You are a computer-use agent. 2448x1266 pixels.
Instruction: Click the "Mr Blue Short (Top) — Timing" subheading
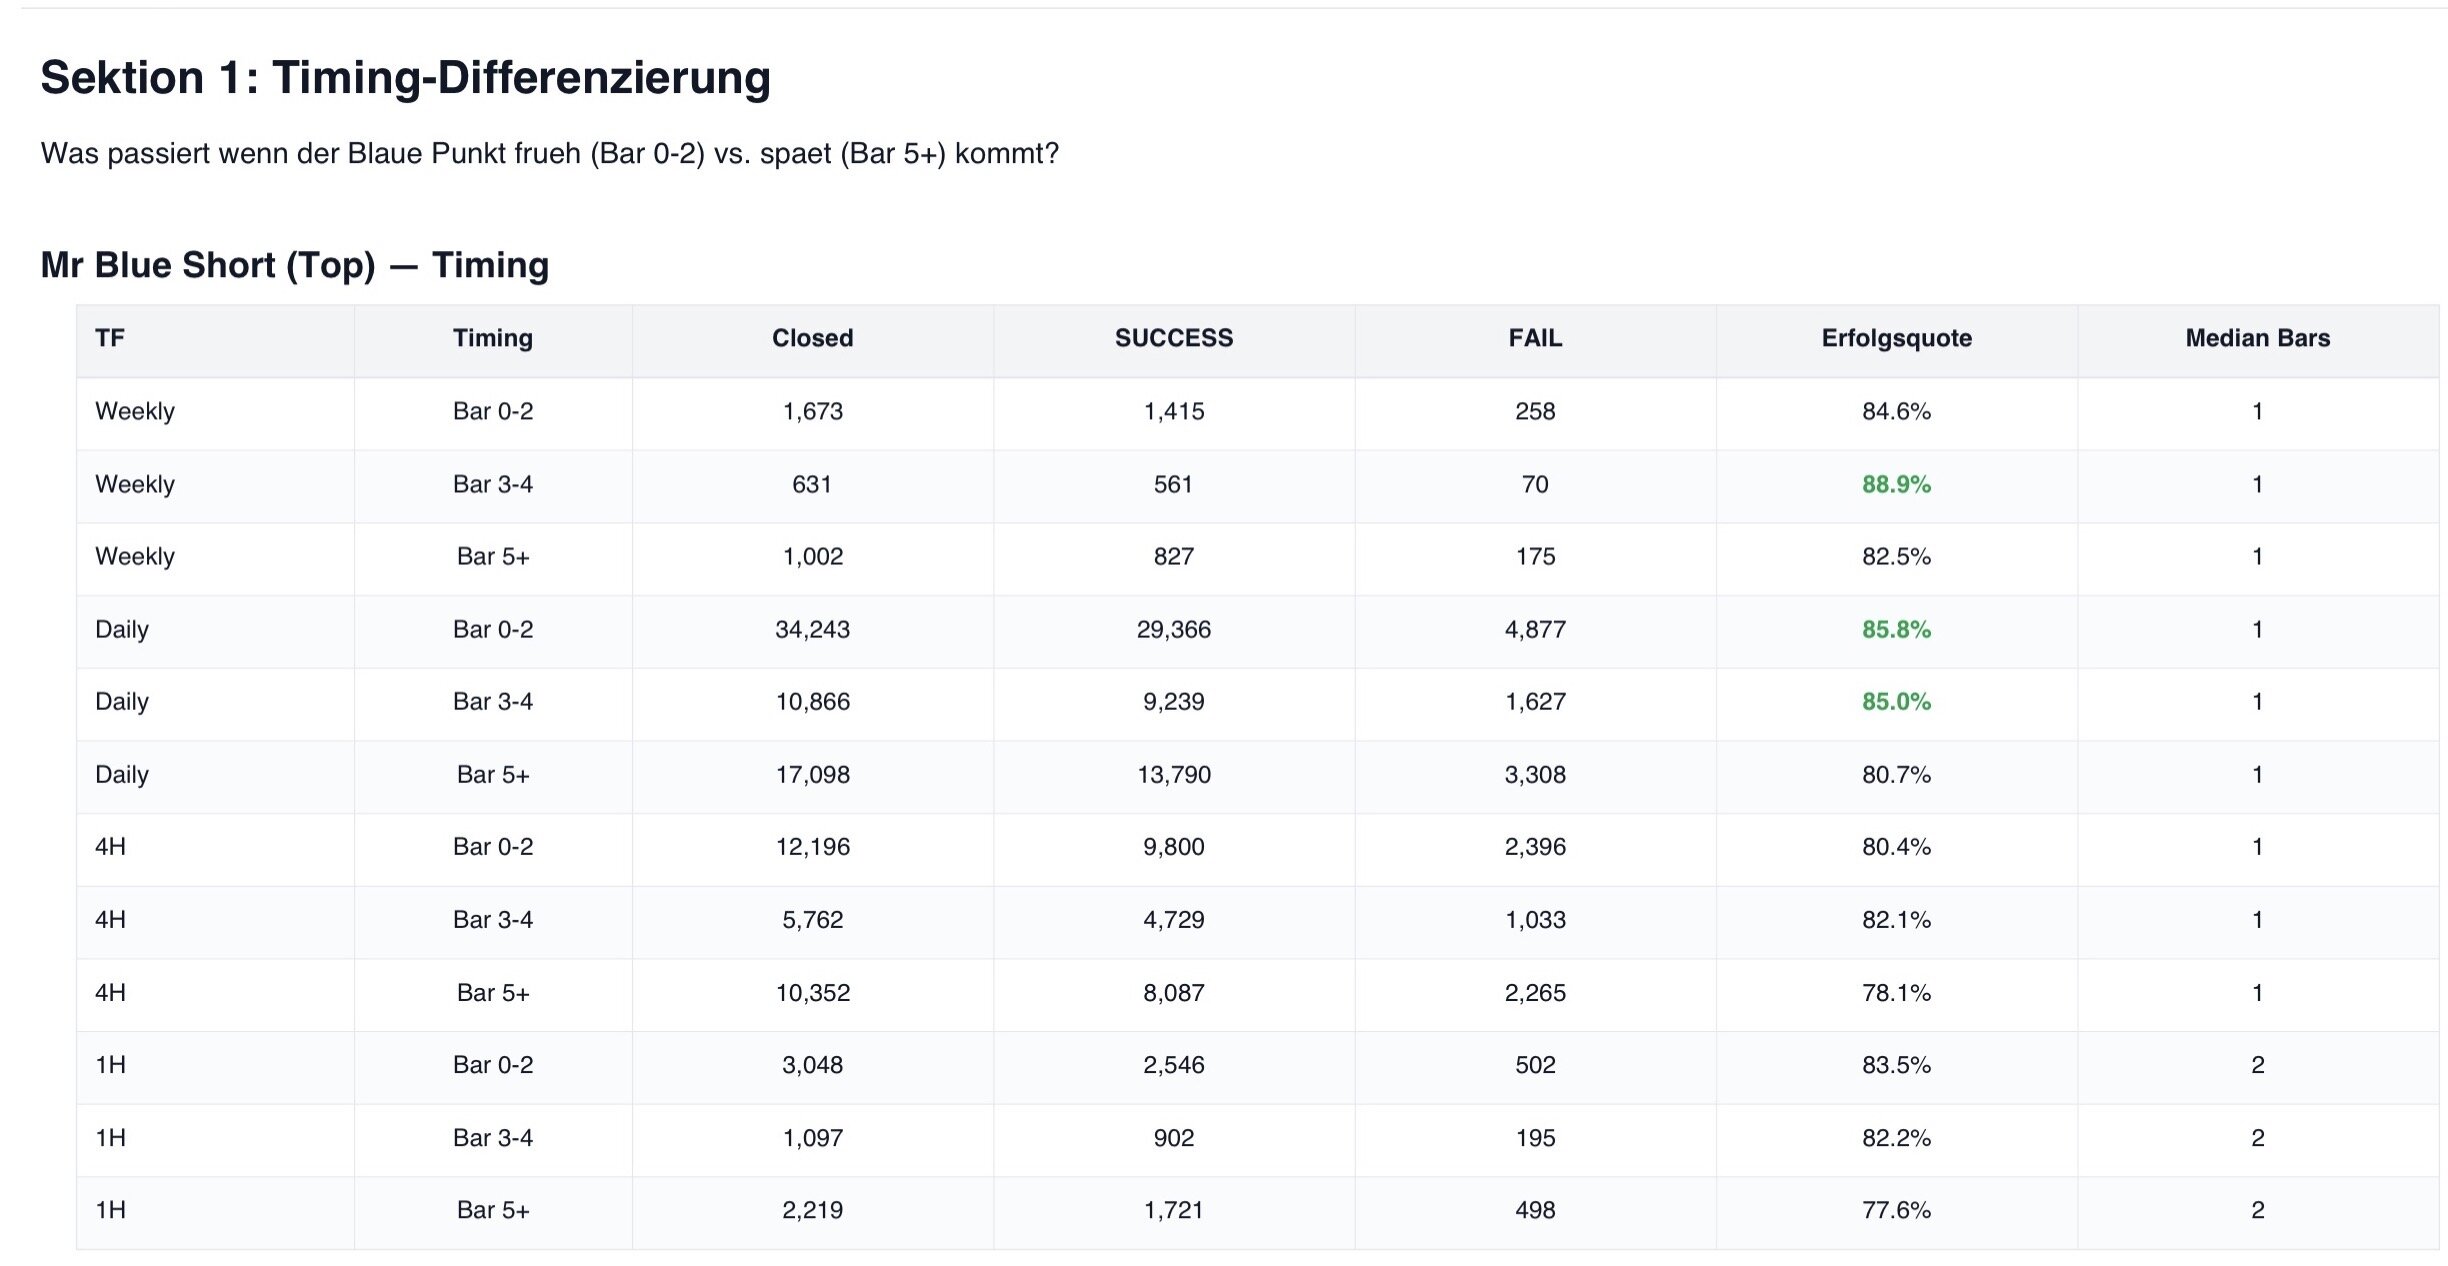295,265
